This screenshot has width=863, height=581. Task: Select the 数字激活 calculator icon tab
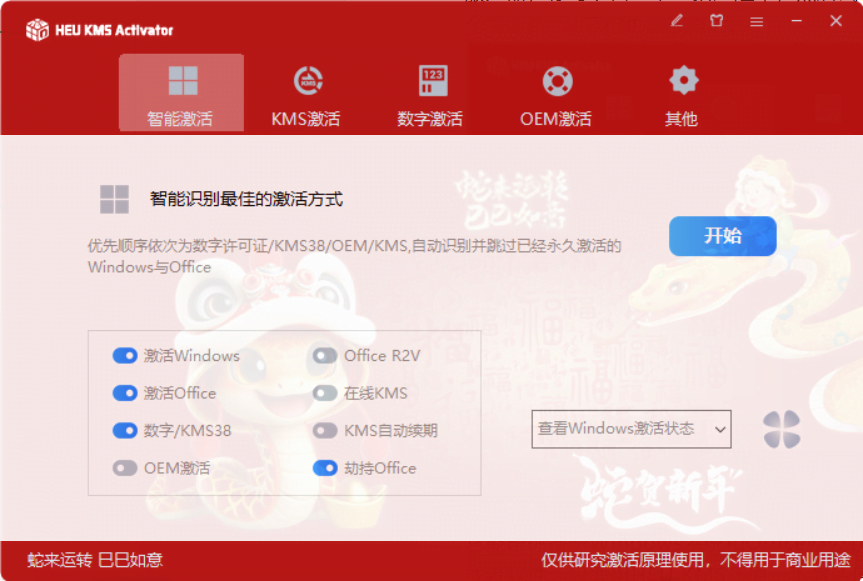click(431, 94)
